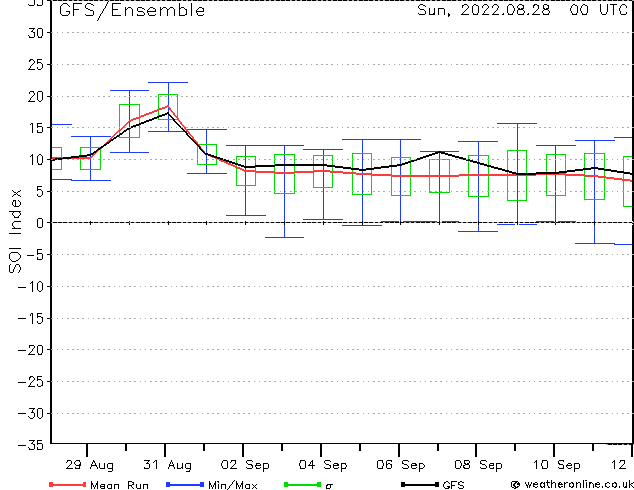Click the green sigma box at 30 Aug
The height and width of the screenshot is (490, 634).
[129, 121]
